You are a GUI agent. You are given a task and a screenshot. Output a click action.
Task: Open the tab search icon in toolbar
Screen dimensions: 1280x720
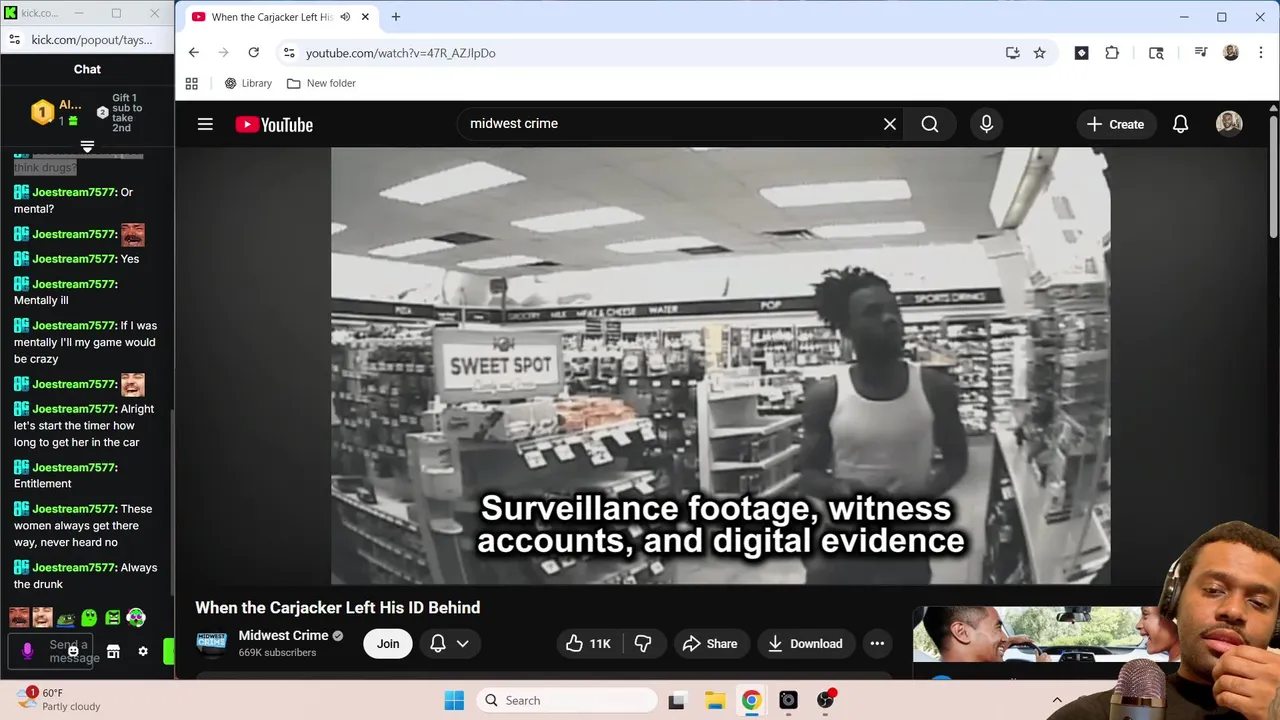(x=1156, y=53)
